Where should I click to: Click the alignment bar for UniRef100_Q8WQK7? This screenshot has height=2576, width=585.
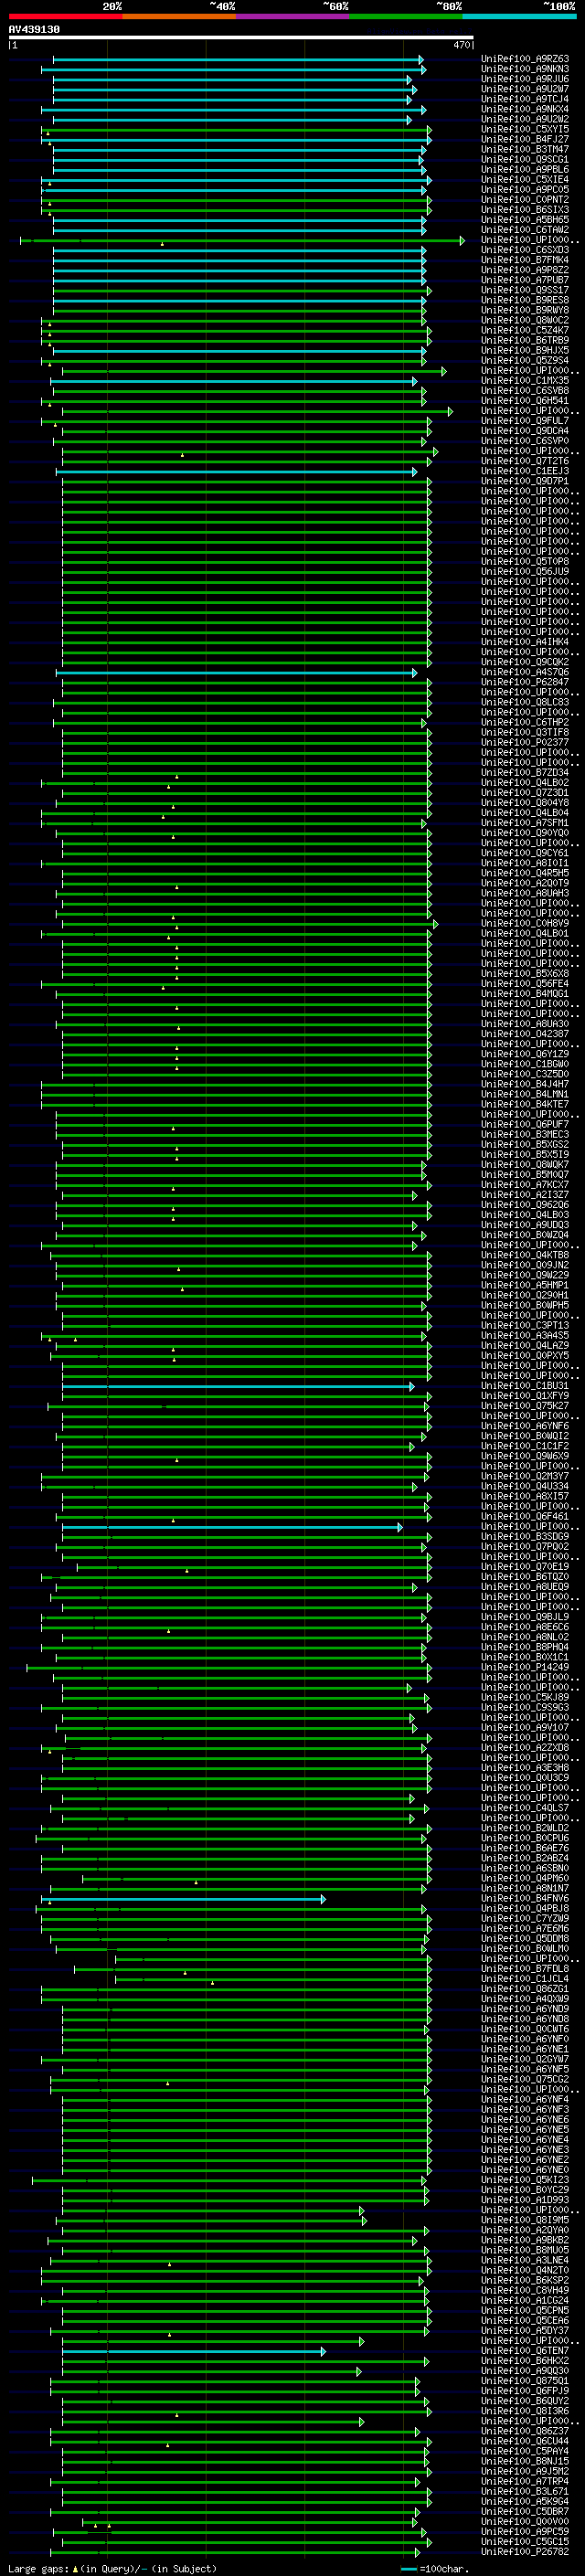pyautogui.click(x=241, y=1165)
